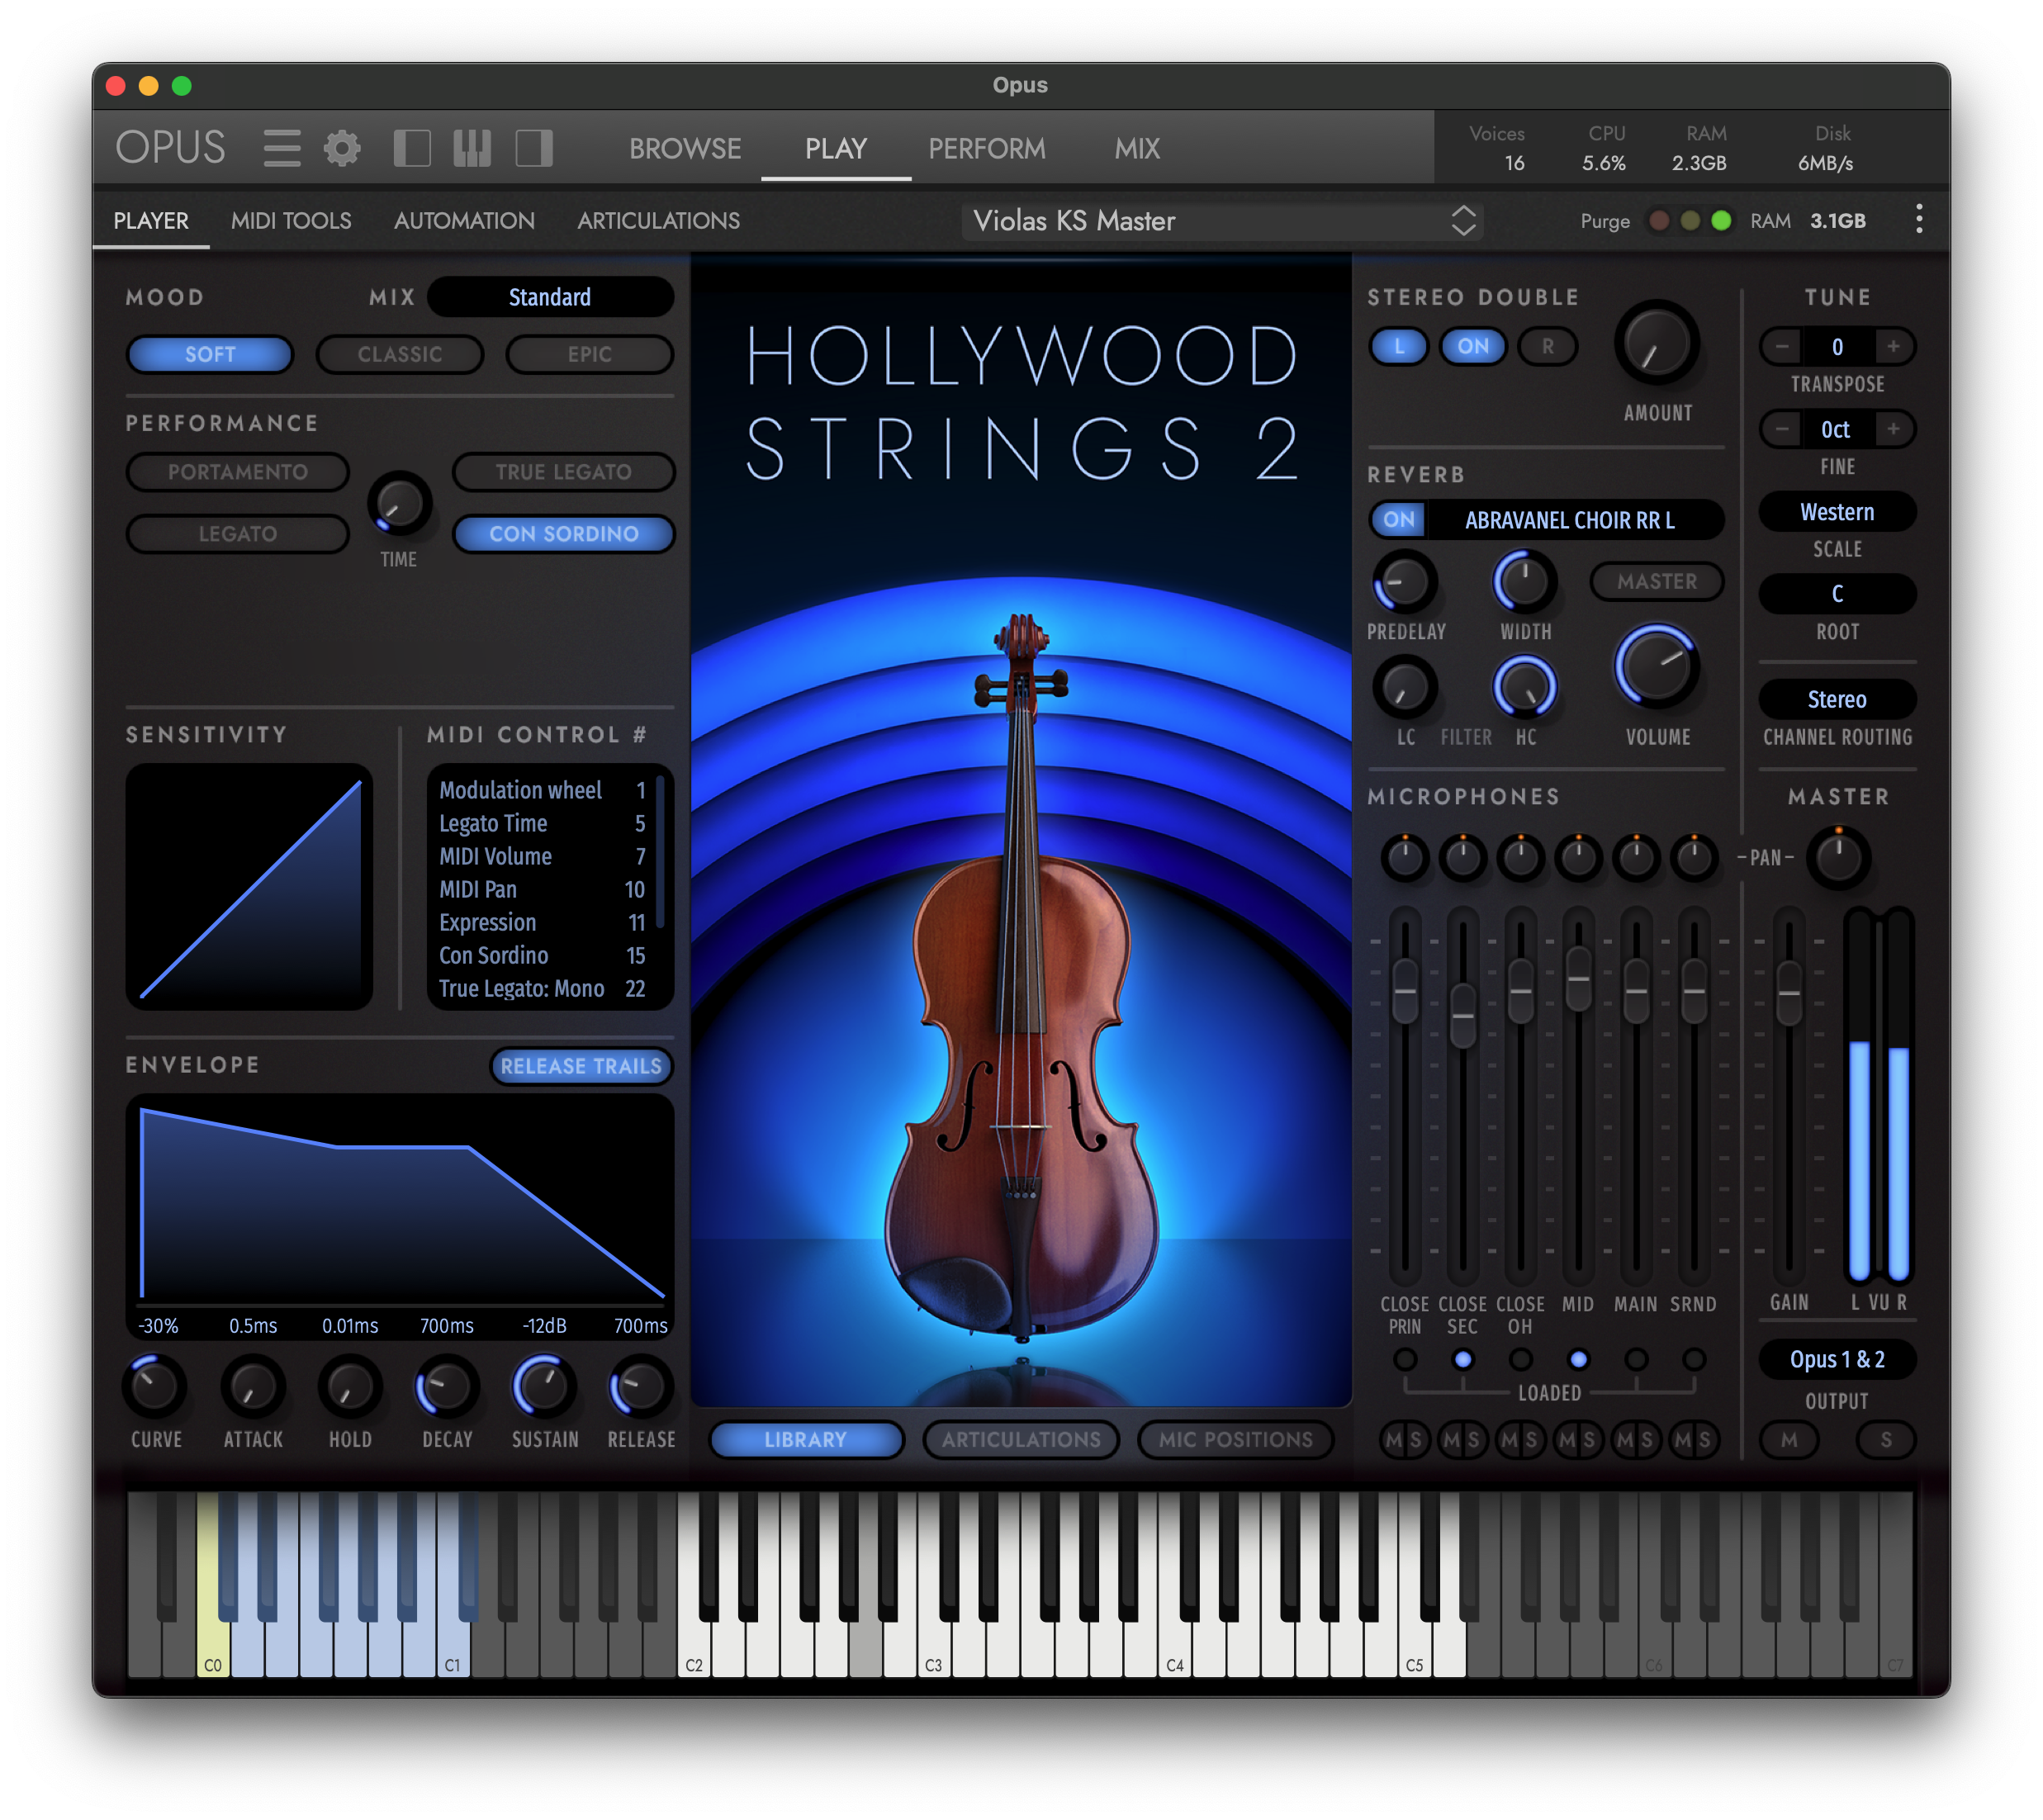Open the settings gear icon
Screen dimensions: 2043x1820
[x=342, y=148]
